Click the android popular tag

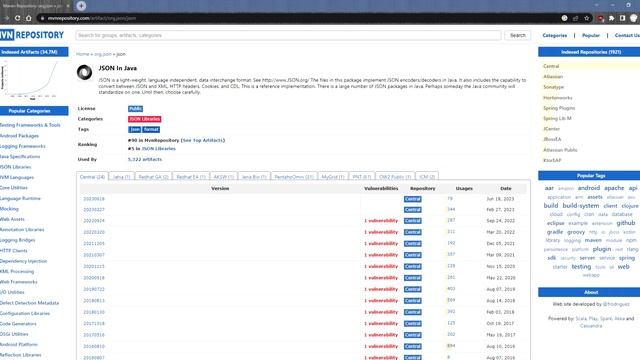tap(589, 188)
